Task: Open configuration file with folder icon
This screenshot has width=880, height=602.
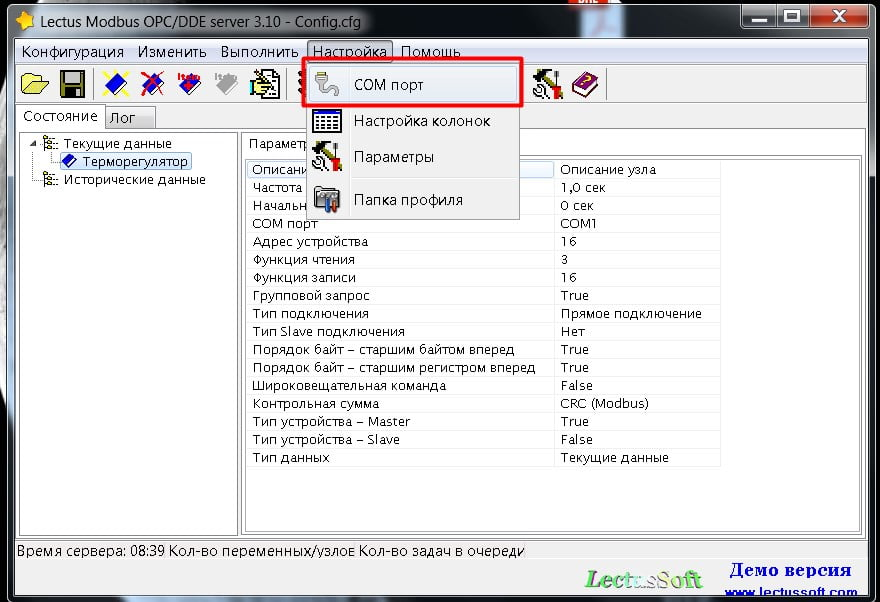Action: [x=35, y=84]
